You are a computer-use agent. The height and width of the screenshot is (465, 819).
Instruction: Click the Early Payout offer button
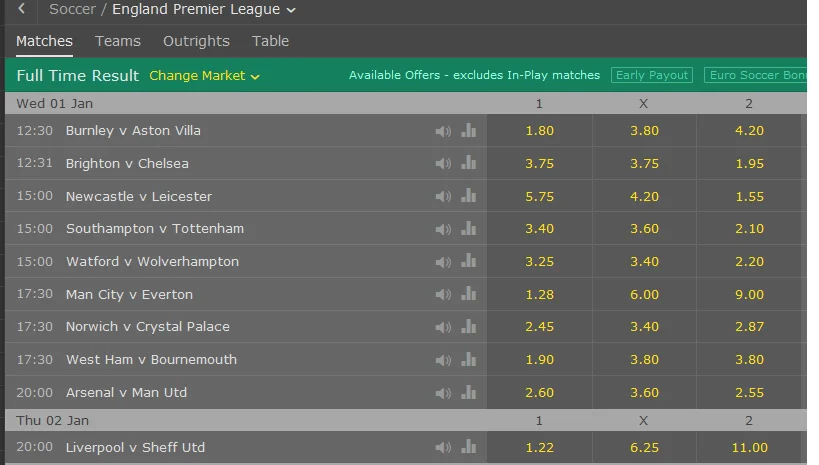pos(652,75)
